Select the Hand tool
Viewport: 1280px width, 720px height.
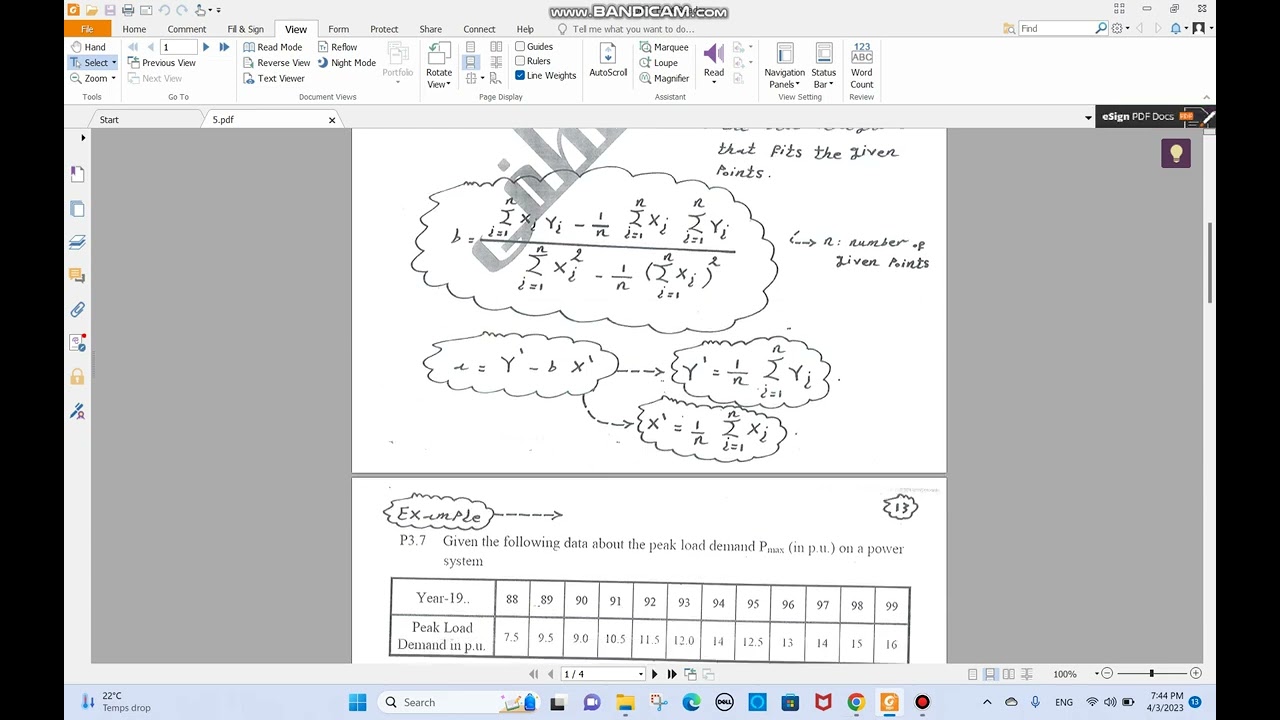pos(88,47)
